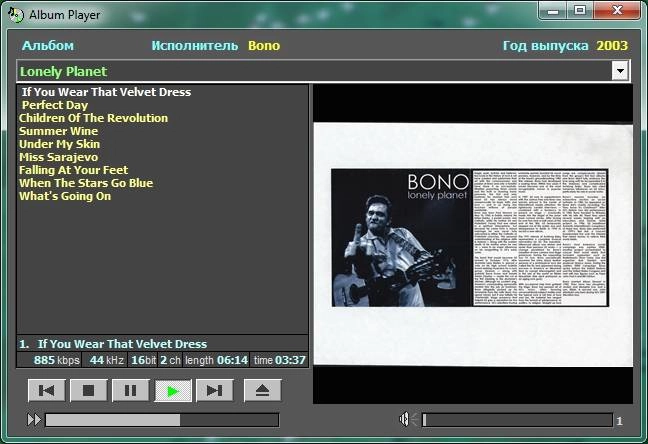
Task: Click the Альбом label
Action: point(48,45)
